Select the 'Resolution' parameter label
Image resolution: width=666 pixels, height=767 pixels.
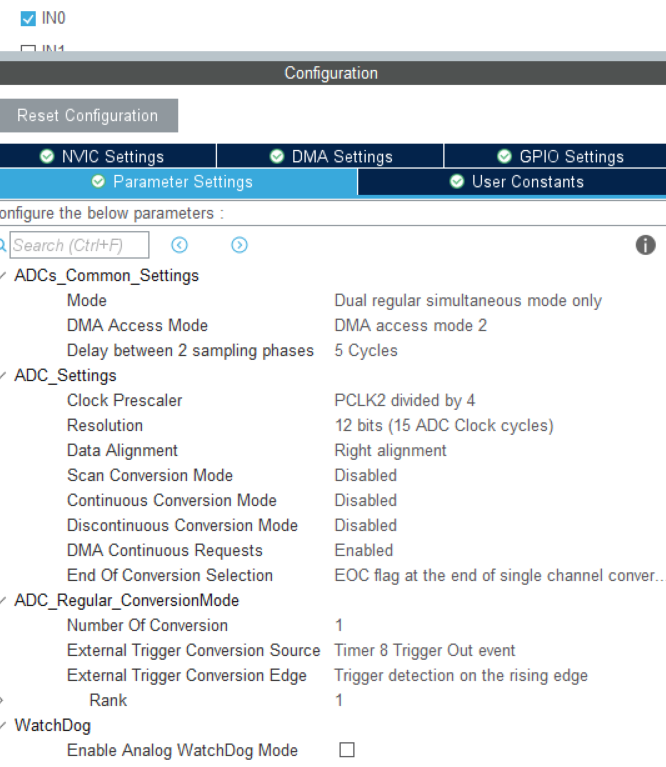105,426
